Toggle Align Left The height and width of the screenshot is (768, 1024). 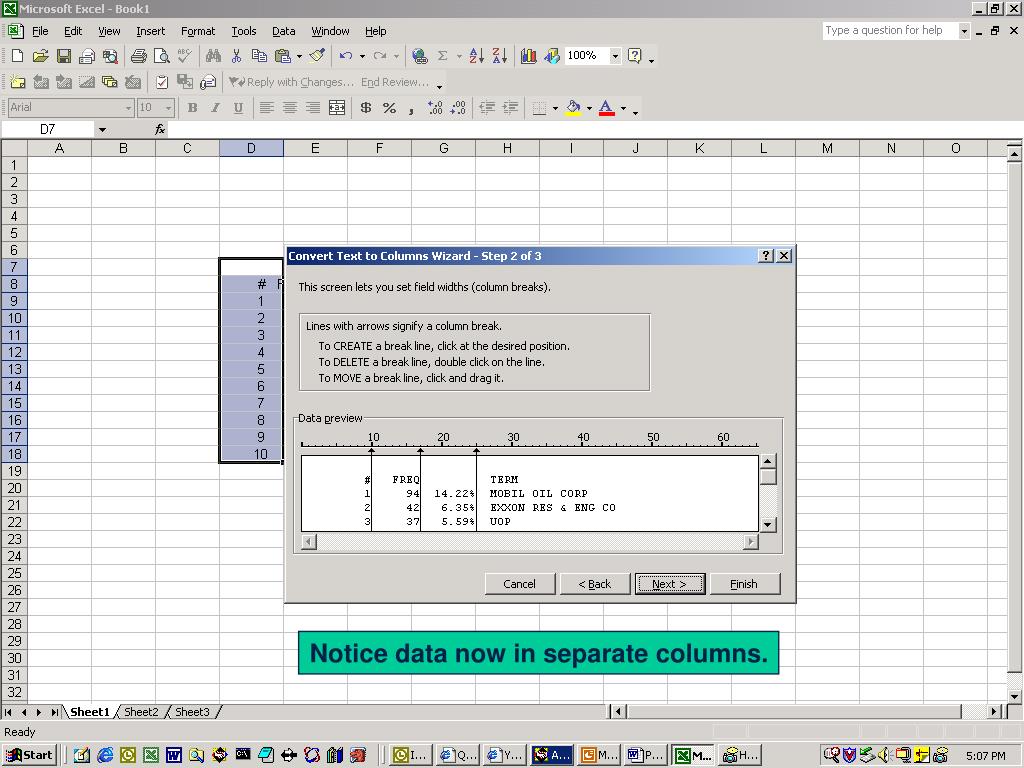[266, 108]
